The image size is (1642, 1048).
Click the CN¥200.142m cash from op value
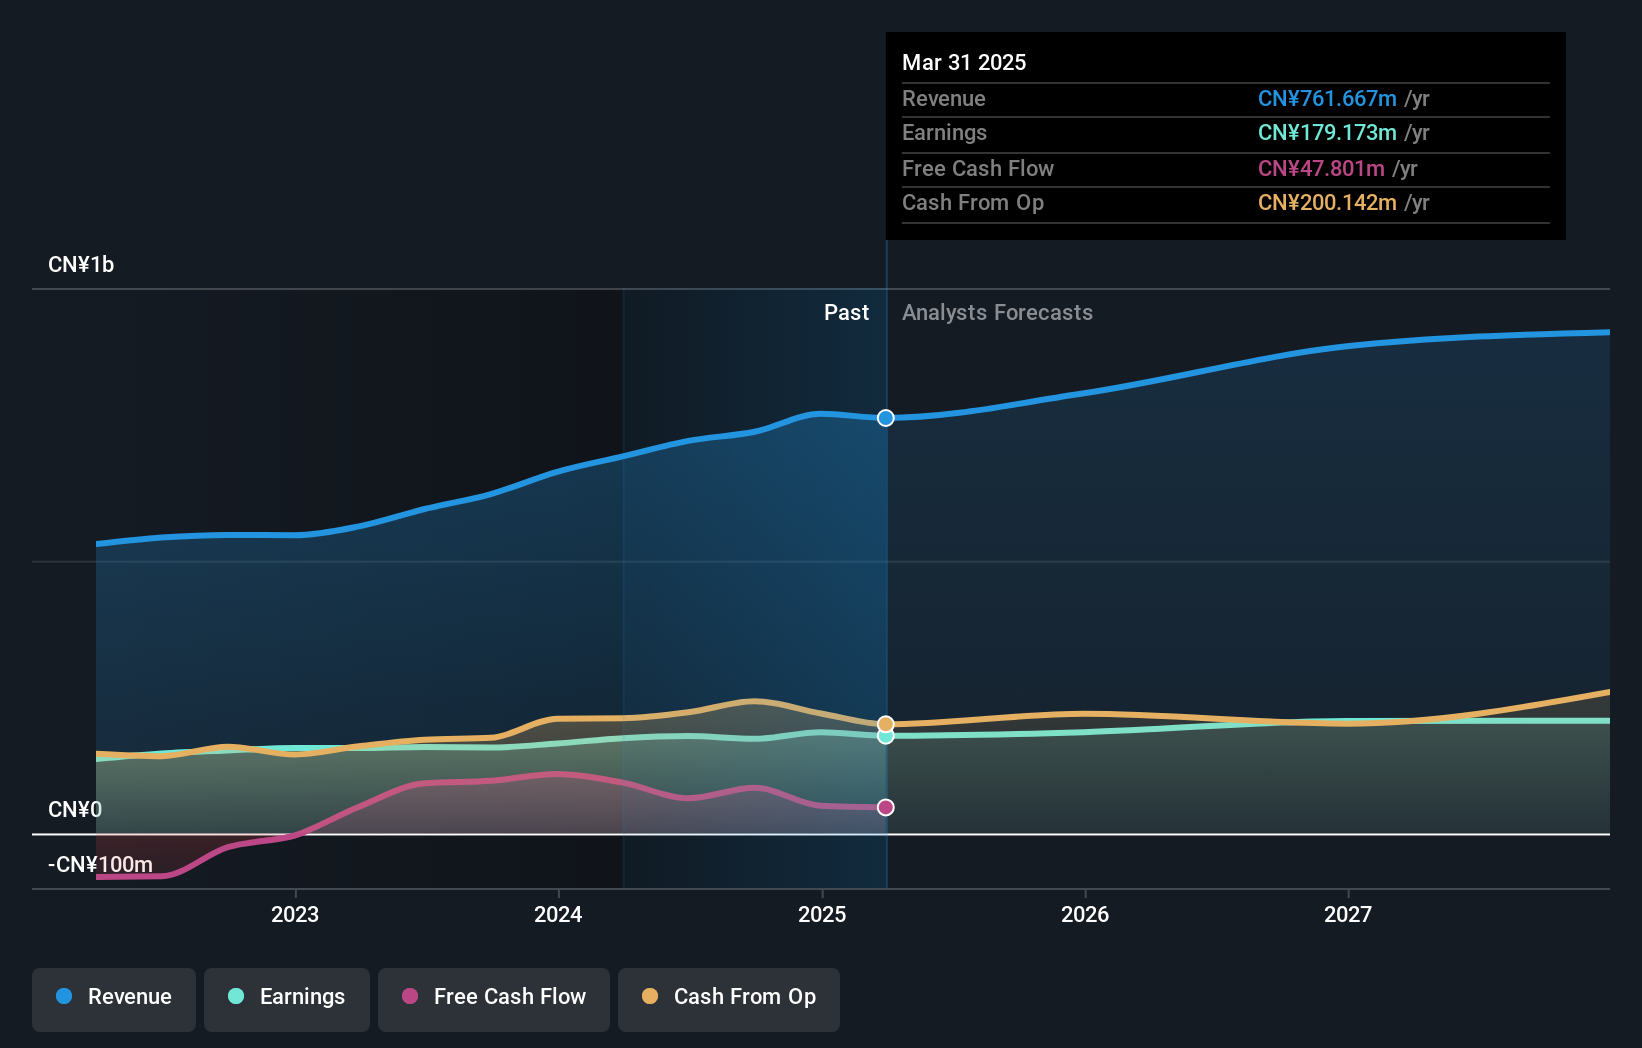1327,202
